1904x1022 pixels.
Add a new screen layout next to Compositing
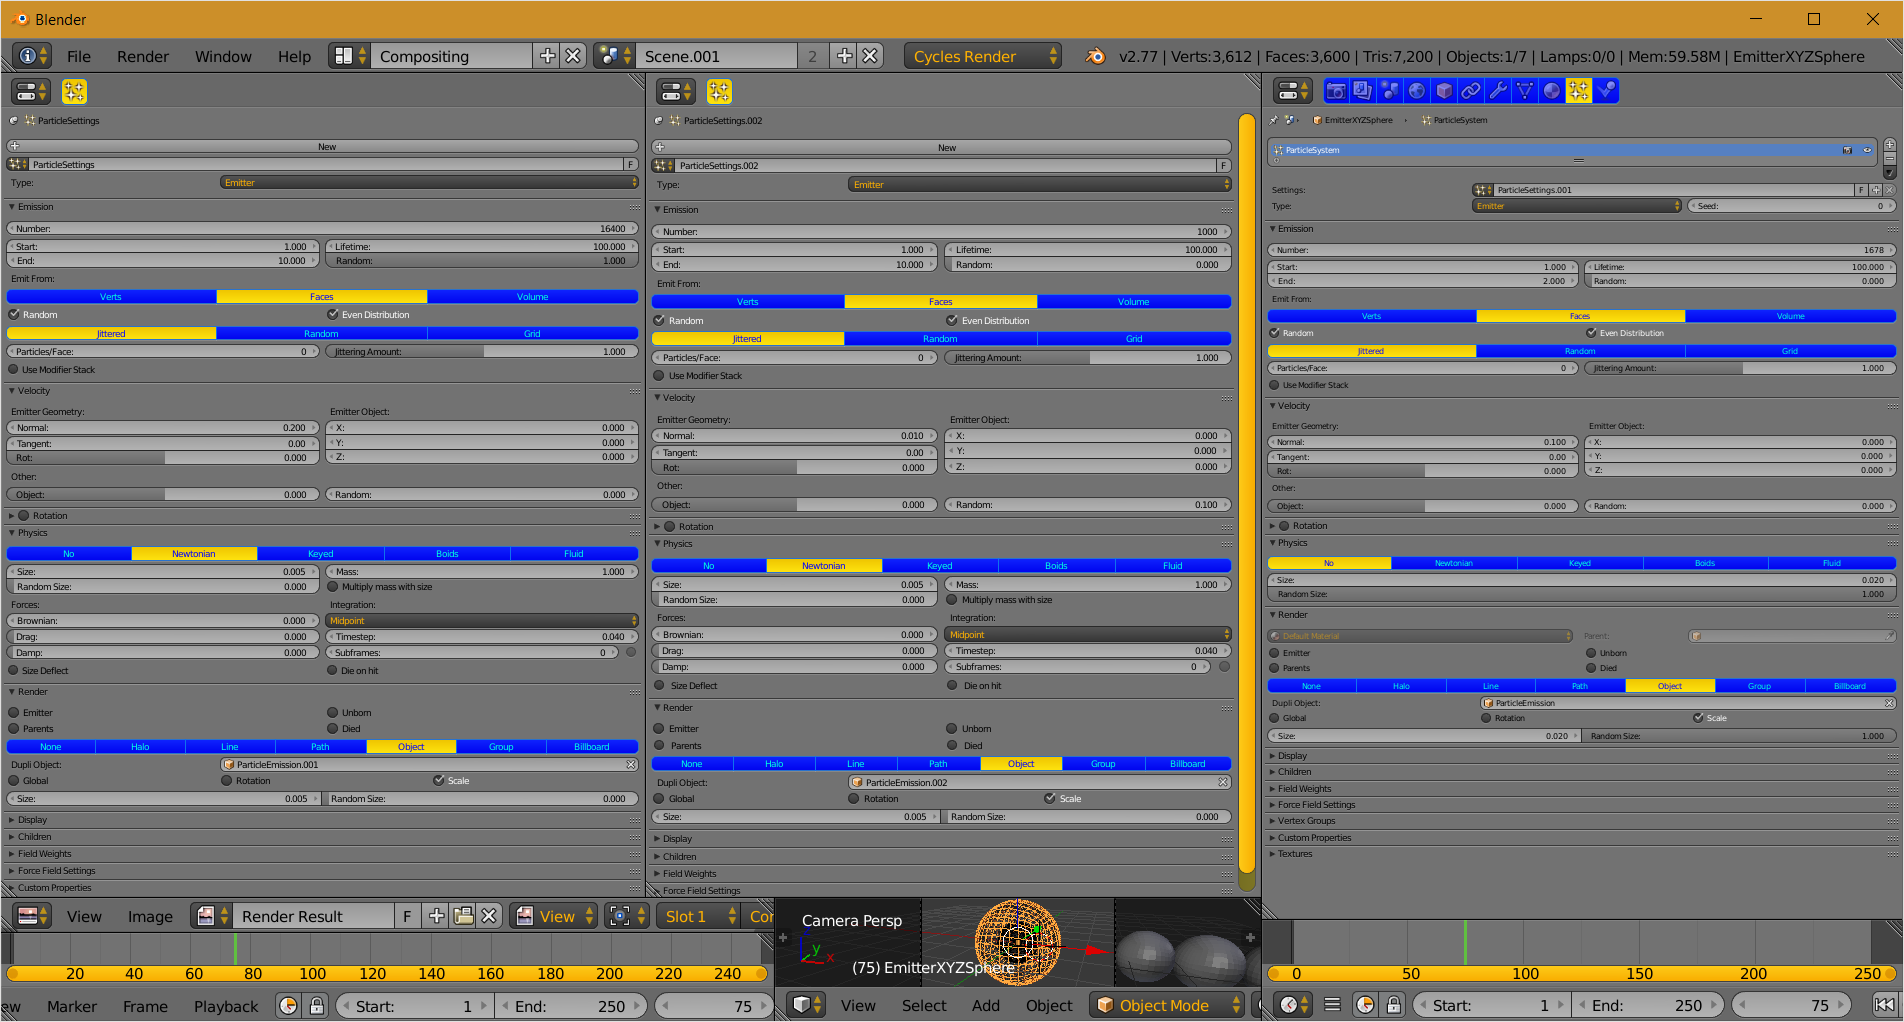point(547,56)
